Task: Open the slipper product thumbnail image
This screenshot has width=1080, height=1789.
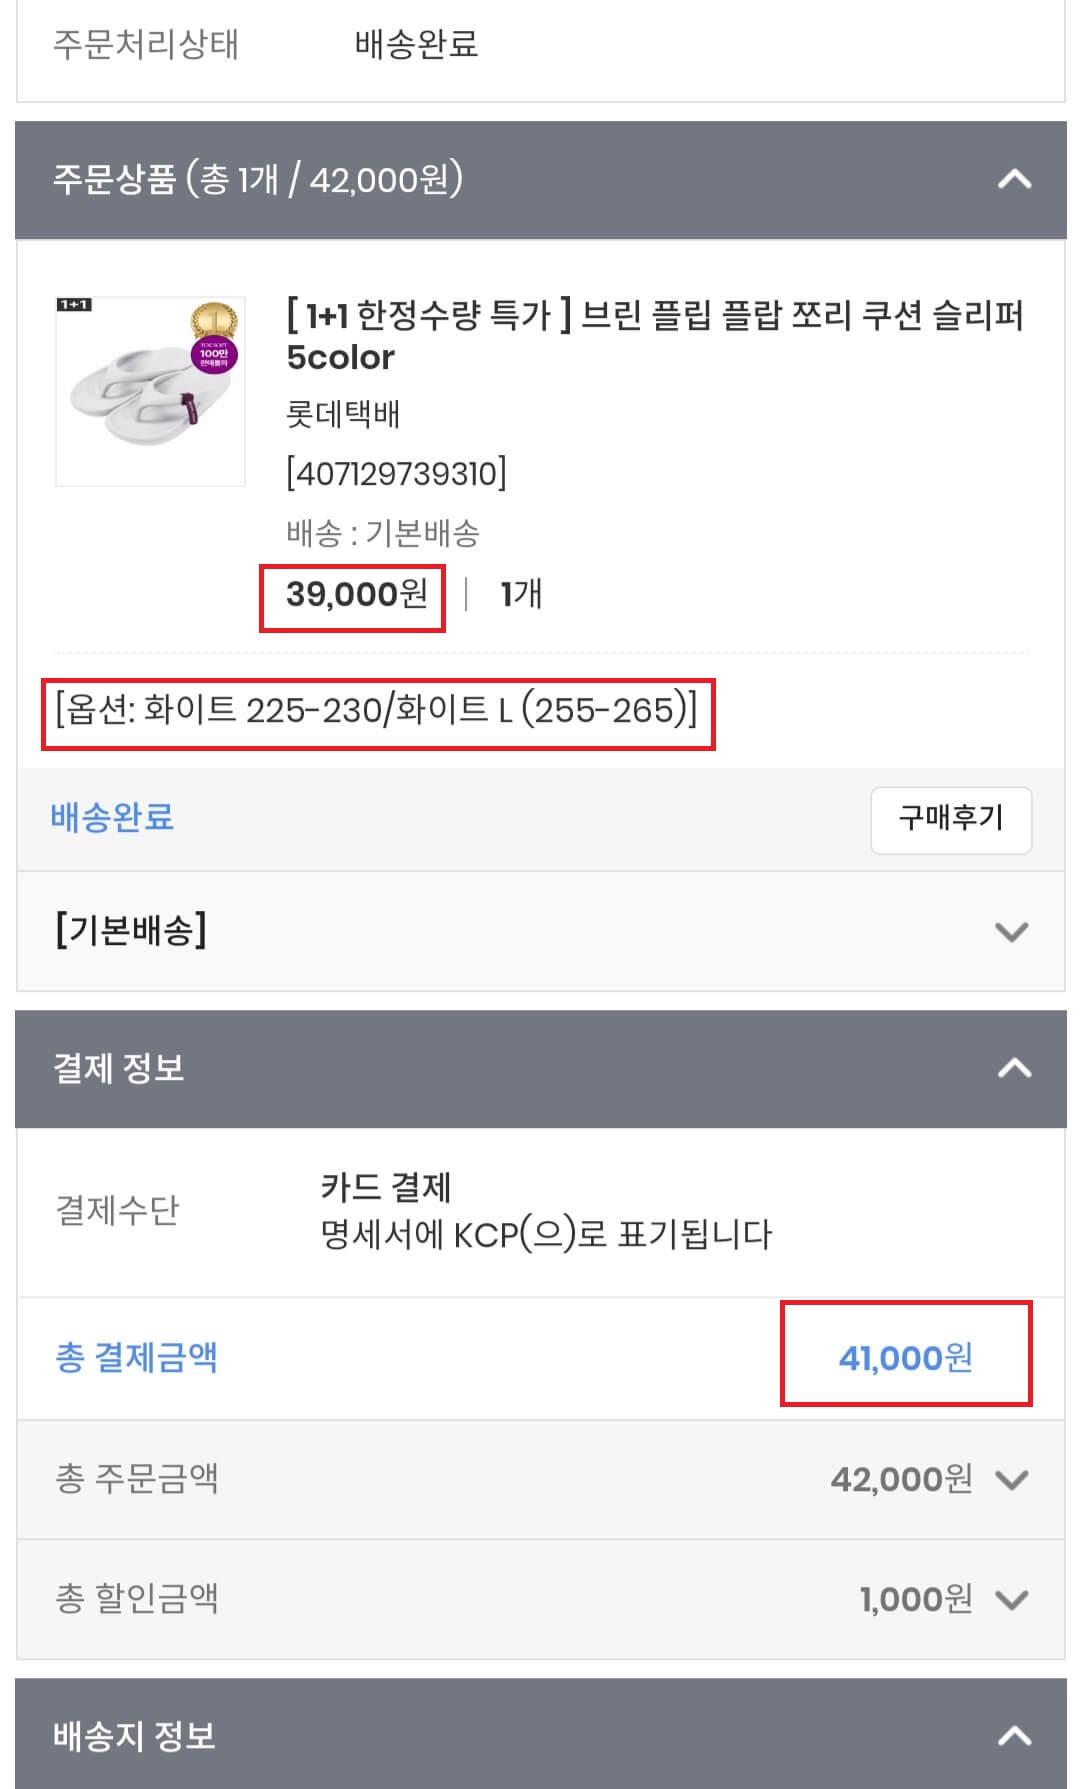Action: click(x=149, y=388)
